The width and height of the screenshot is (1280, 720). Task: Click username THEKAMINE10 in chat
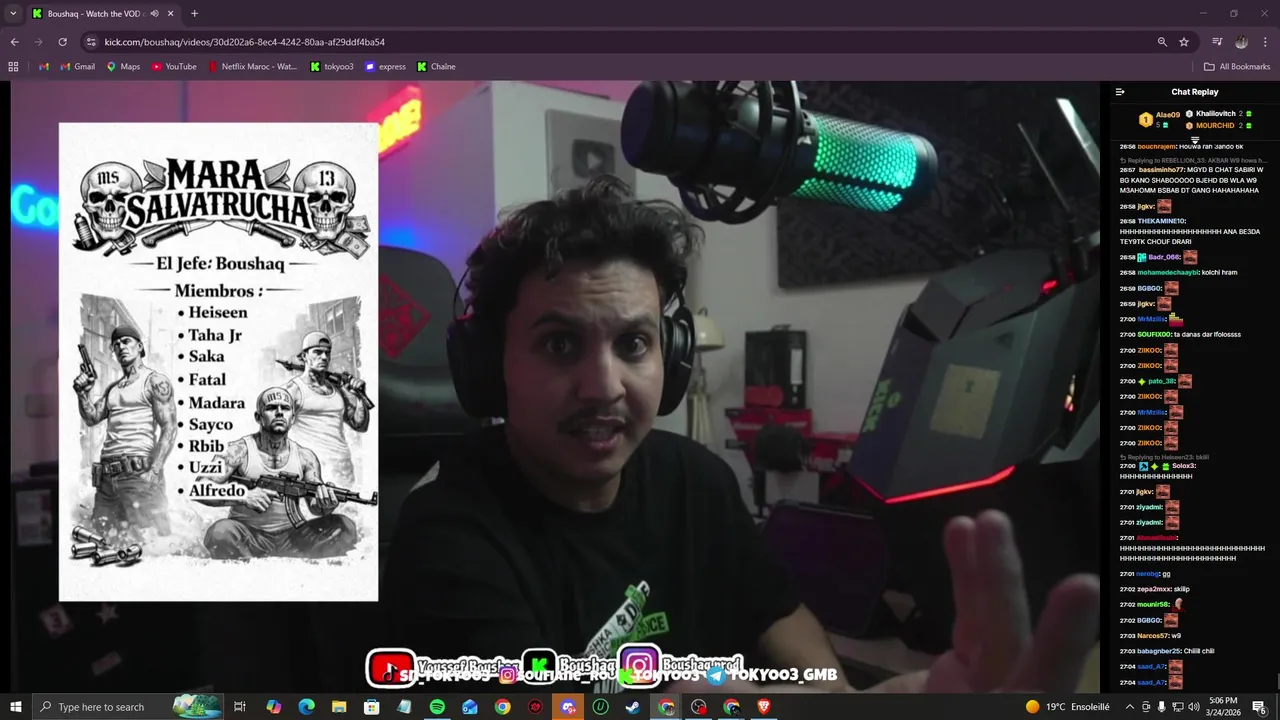click(1161, 221)
